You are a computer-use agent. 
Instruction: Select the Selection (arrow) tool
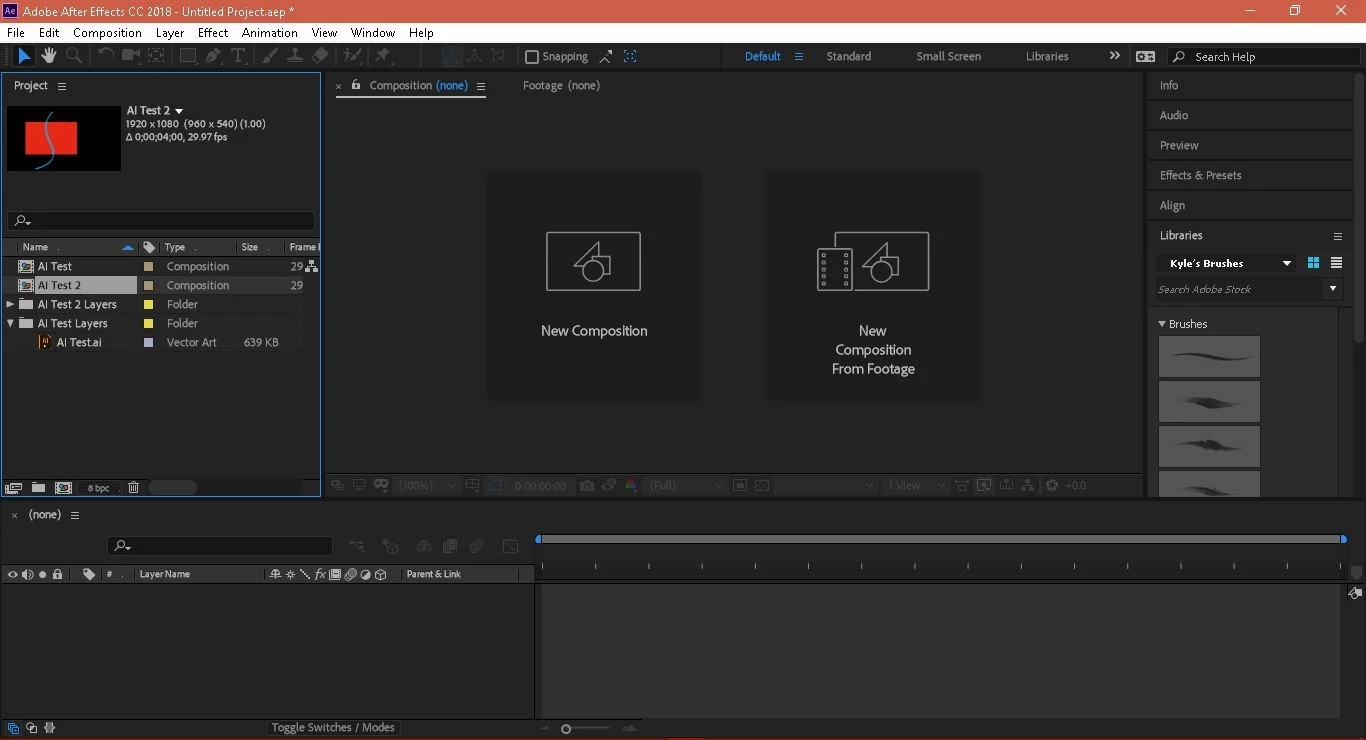coord(24,56)
